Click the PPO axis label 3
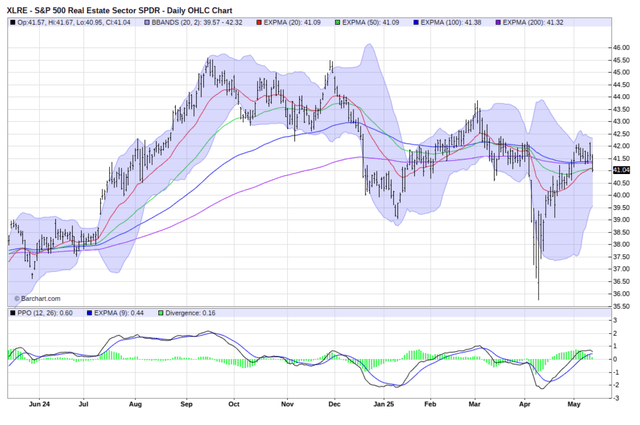The width and height of the screenshot is (640, 425). [616, 320]
